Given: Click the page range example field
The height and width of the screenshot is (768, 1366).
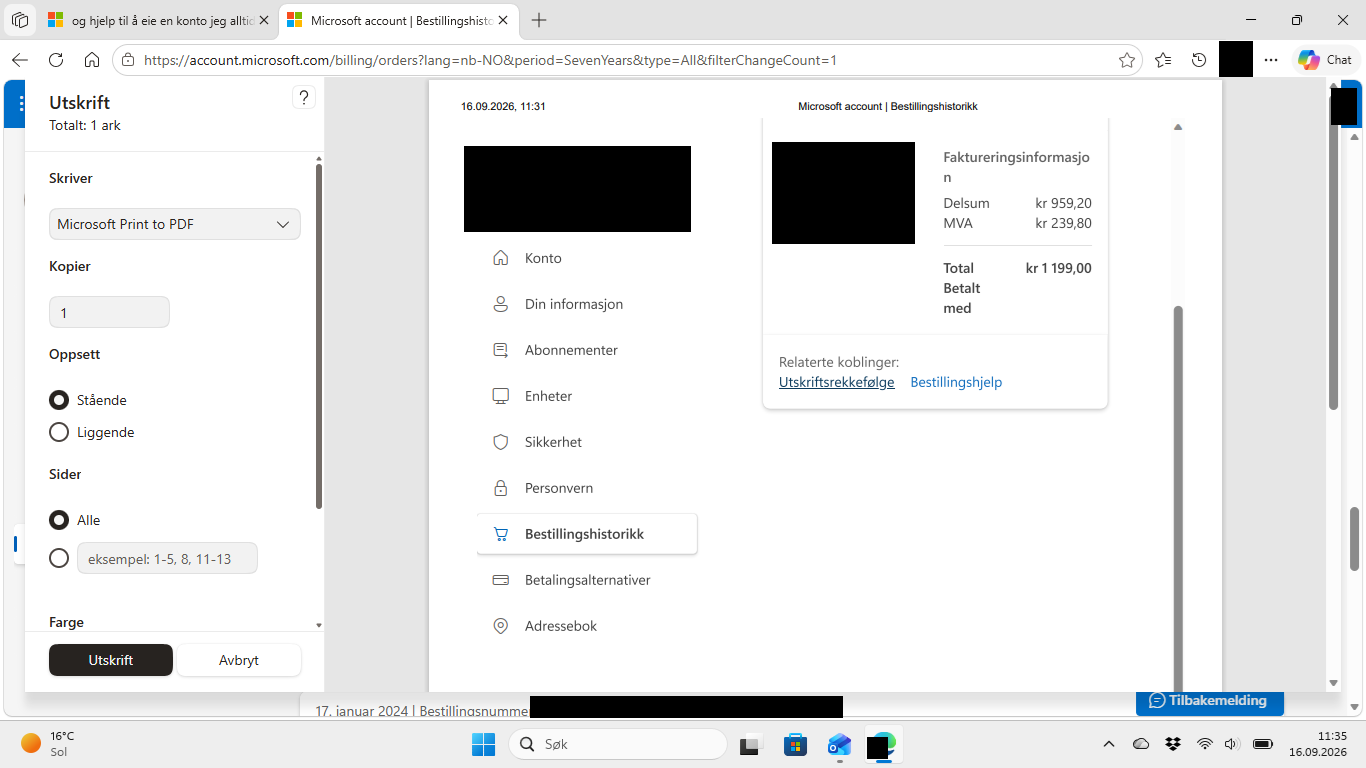Looking at the screenshot, I should [x=167, y=558].
